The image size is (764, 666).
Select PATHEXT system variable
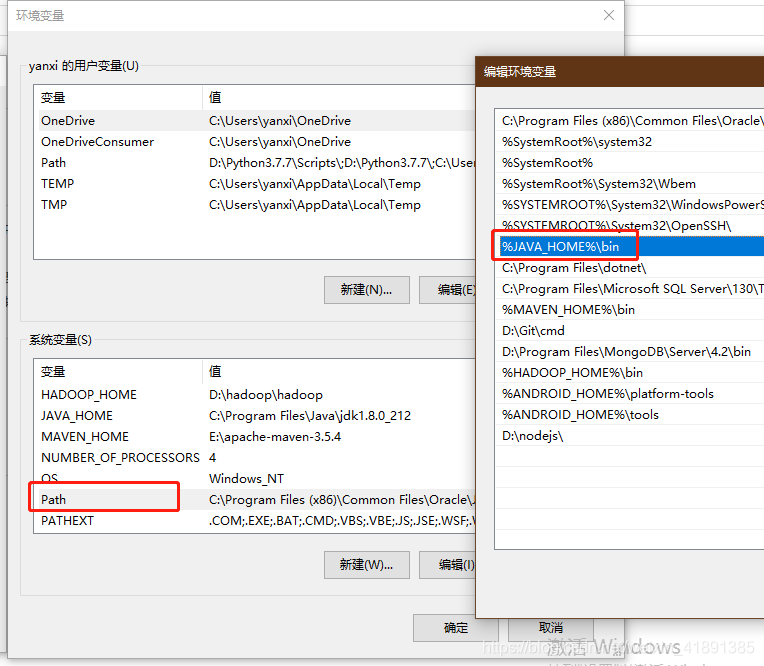(x=256, y=520)
